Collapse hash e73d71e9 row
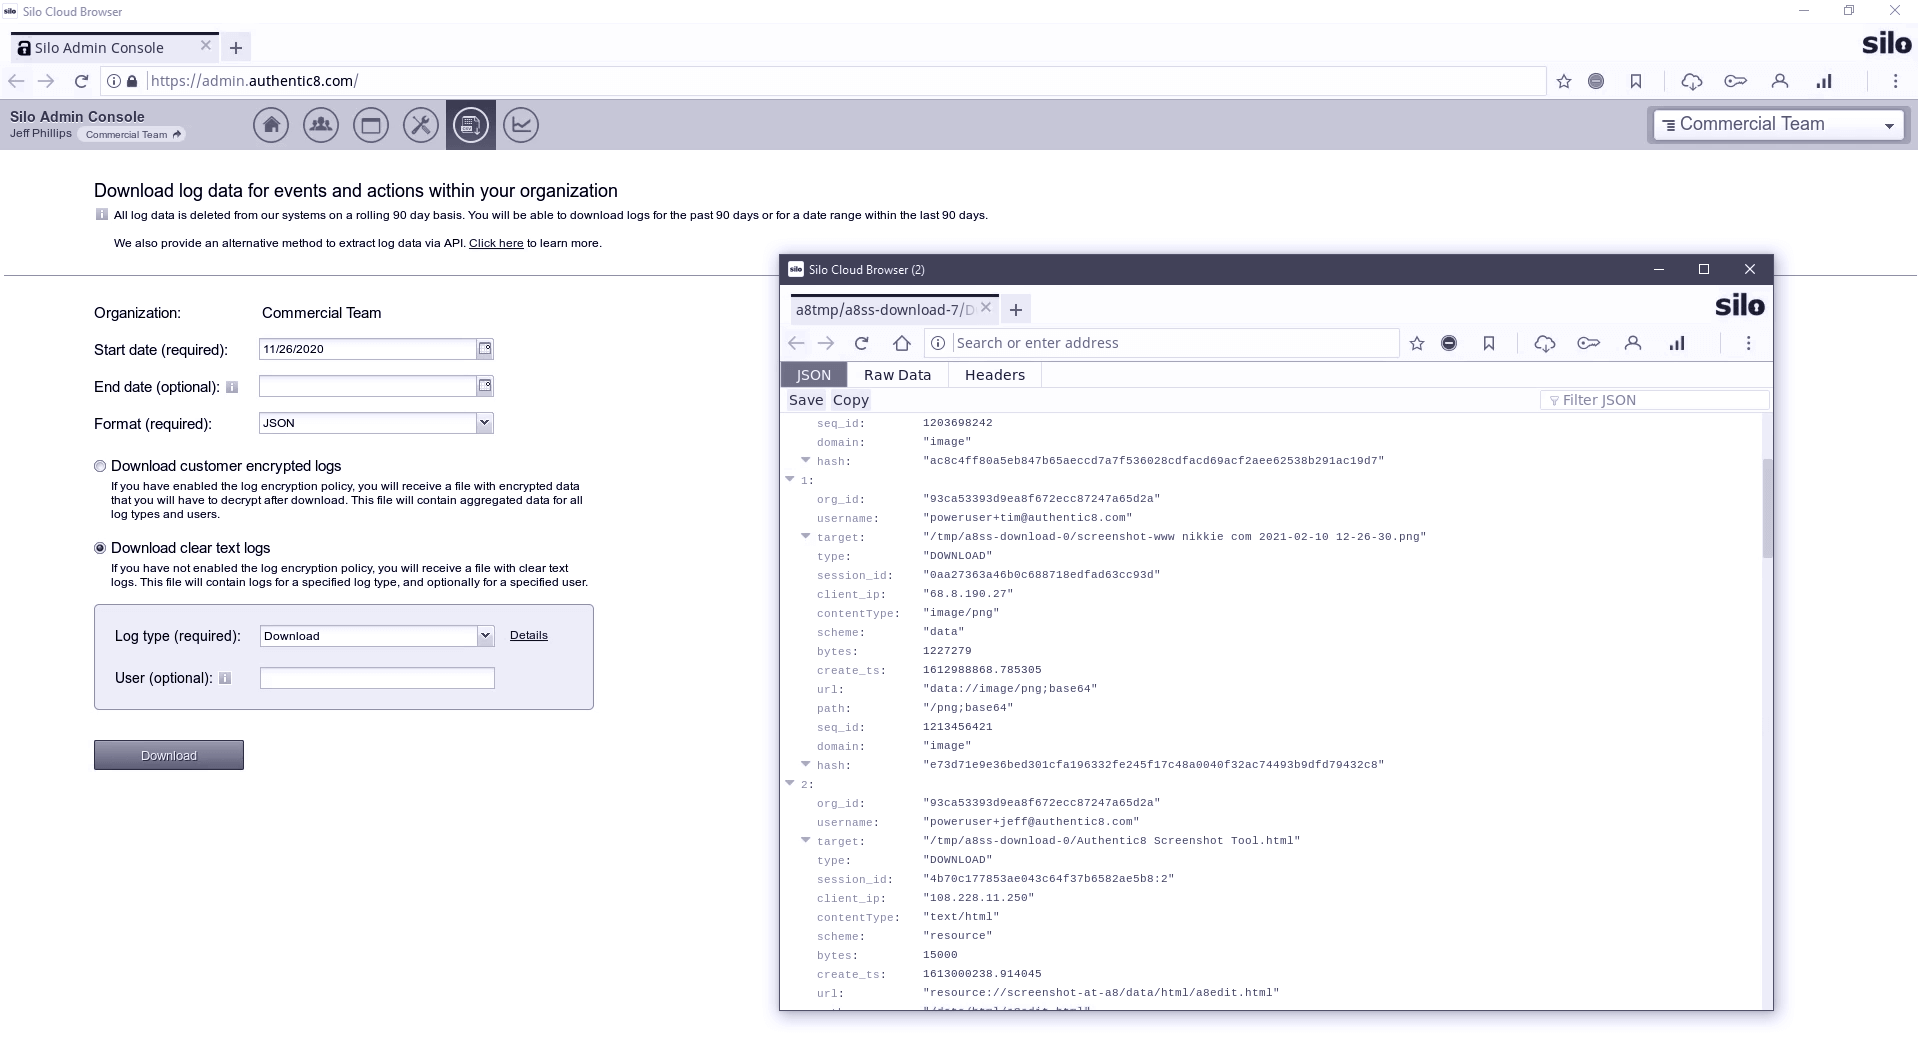The image size is (1918, 1040). point(805,765)
